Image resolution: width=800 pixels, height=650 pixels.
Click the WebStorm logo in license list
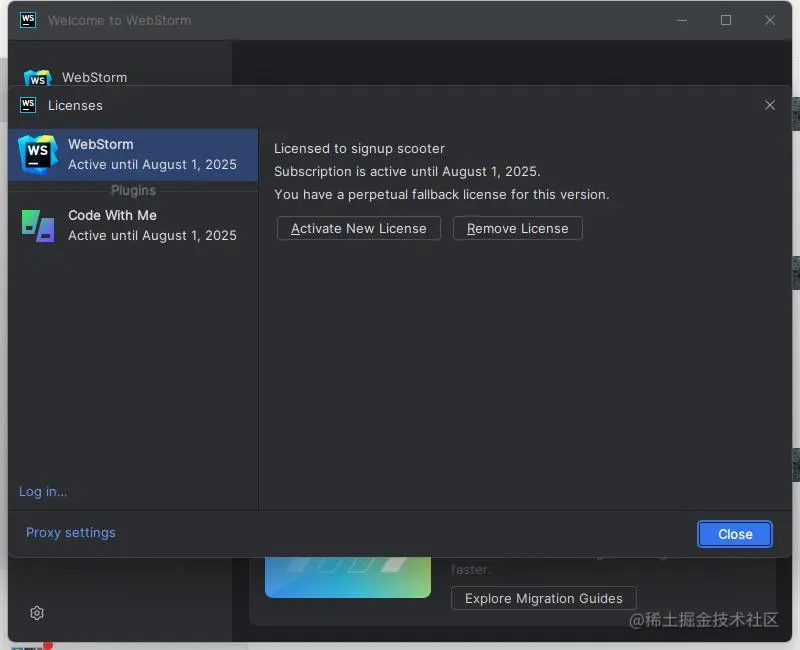click(37, 154)
